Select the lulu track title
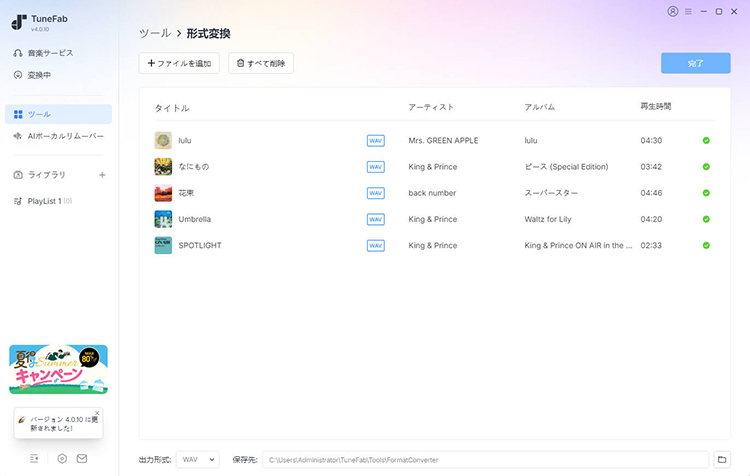 point(185,141)
